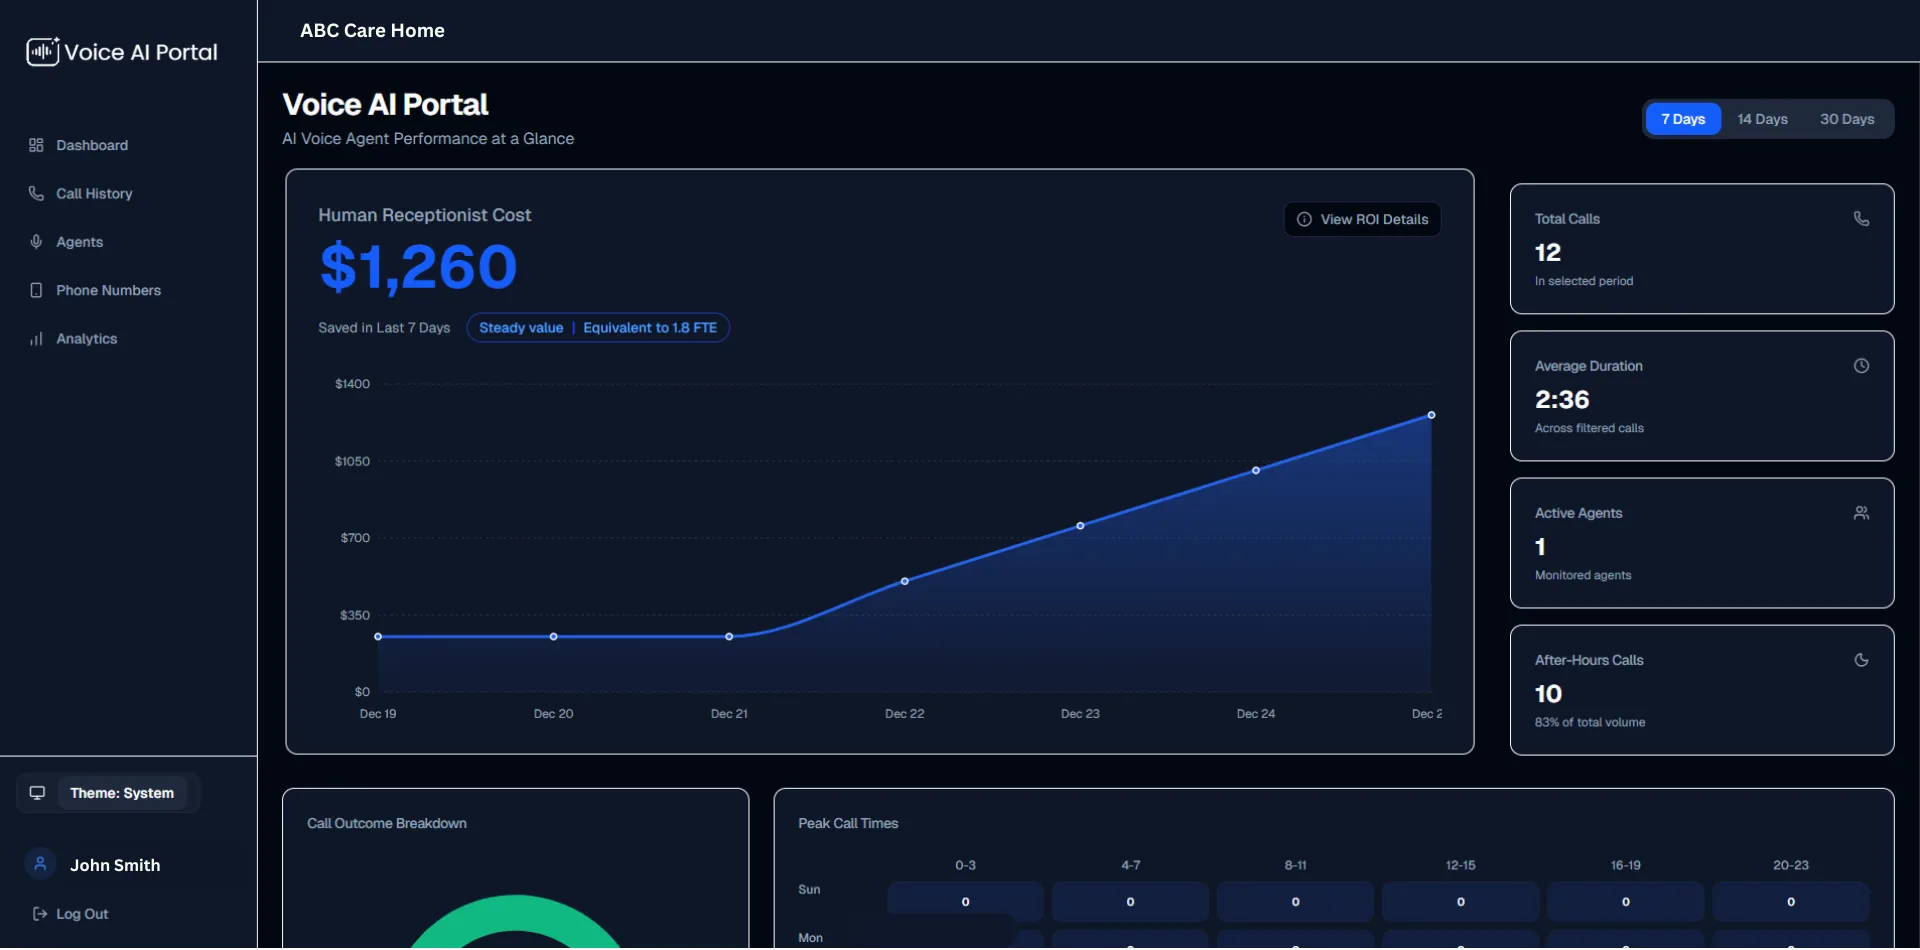Select the Analytics bar chart icon

coord(36,338)
